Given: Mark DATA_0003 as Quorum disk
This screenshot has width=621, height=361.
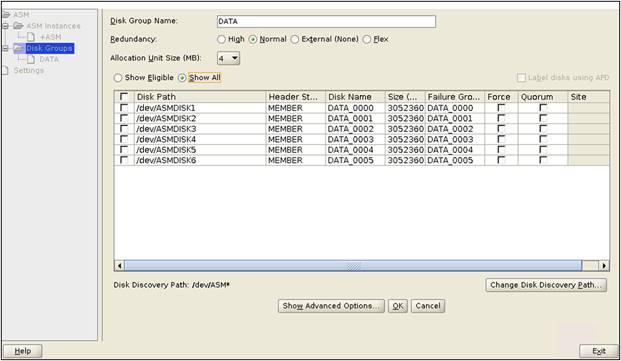Looking at the screenshot, I should click(543, 139).
